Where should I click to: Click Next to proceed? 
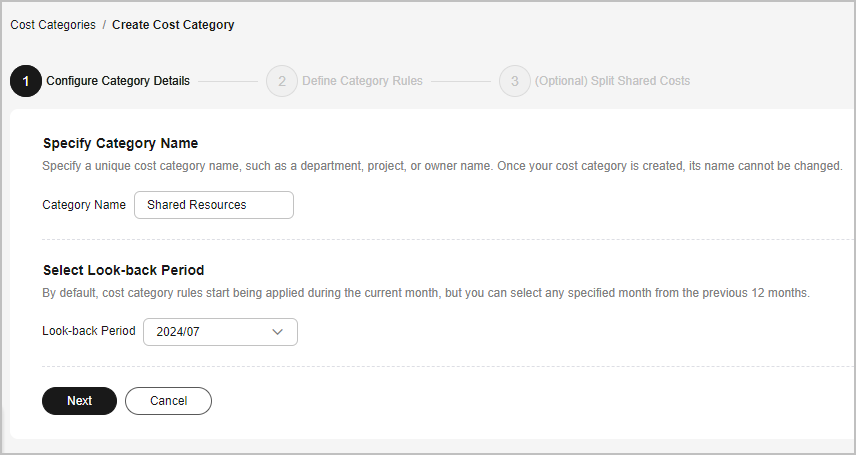point(80,401)
